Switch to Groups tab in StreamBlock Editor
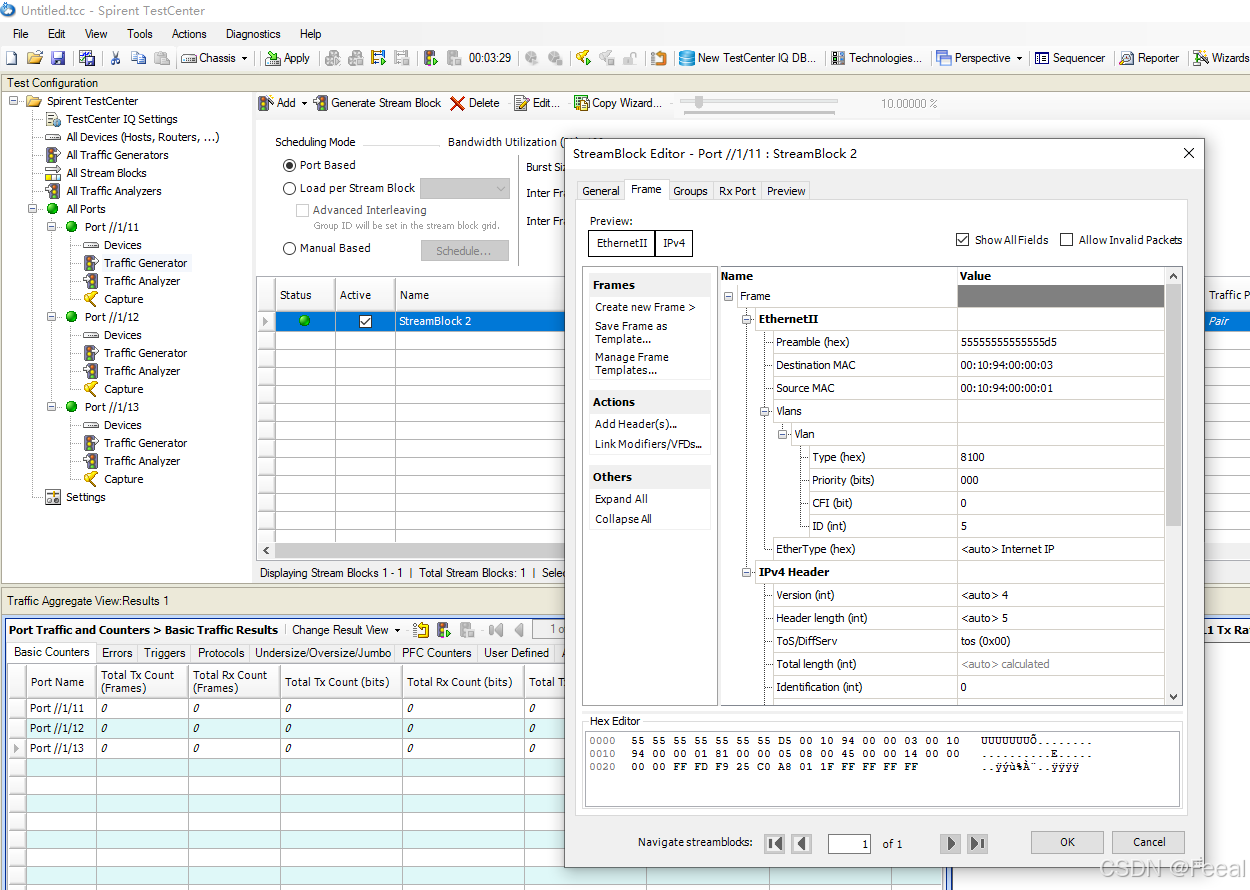The height and width of the screenshot is (890, 1250). pyautogui.click(x=690, y=191)
